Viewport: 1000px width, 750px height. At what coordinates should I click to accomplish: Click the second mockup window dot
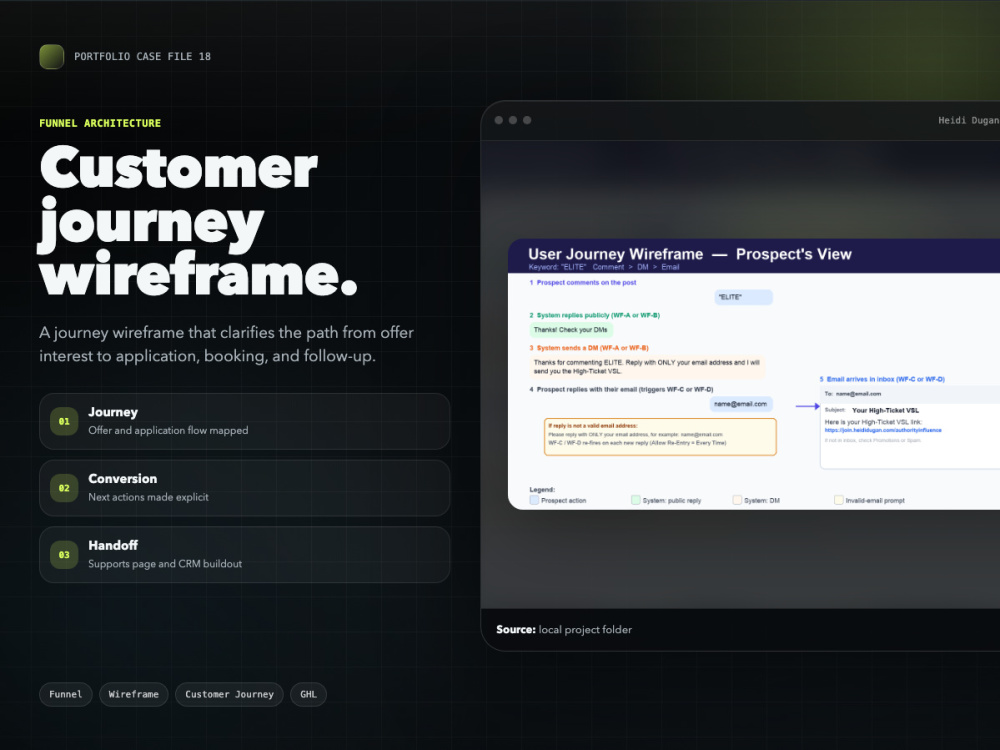[513, 121]
